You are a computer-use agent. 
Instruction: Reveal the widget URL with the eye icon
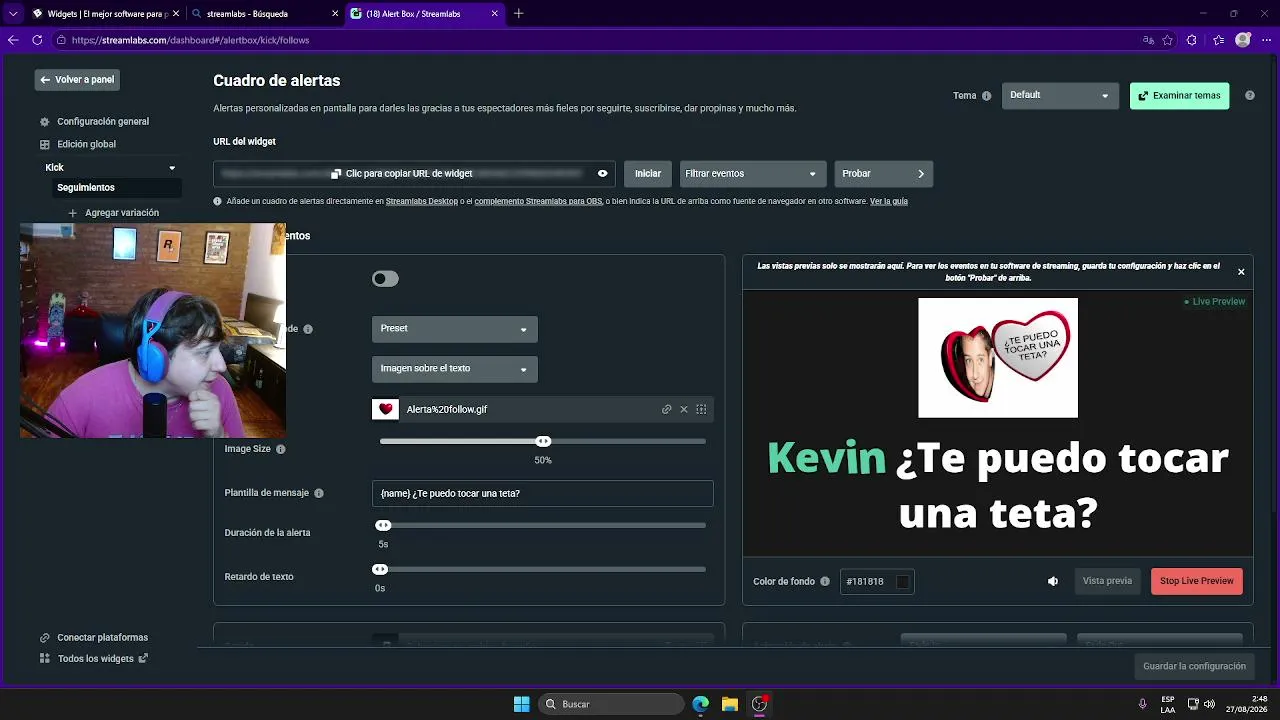point(602,174)
